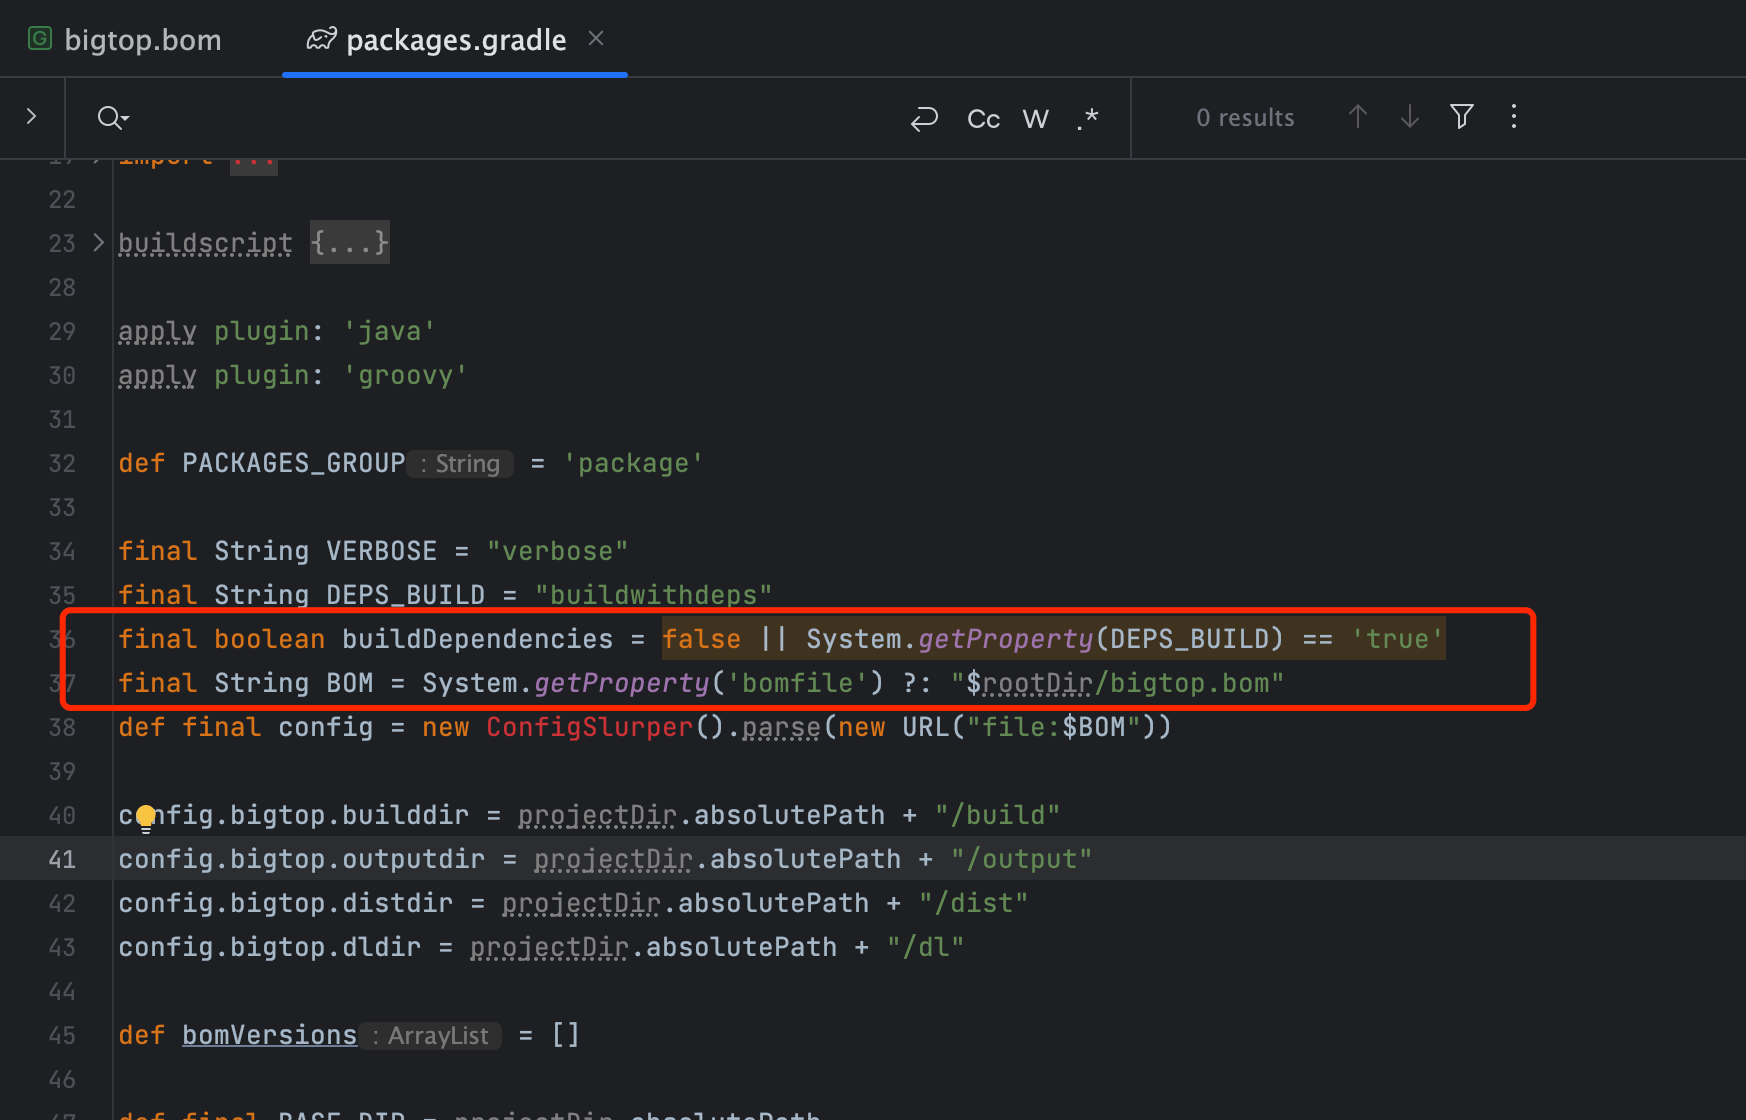Click the 'groovy' plugin string on line 30
Viewport: 1746px width, 1120px height.
tap(405, 375)
